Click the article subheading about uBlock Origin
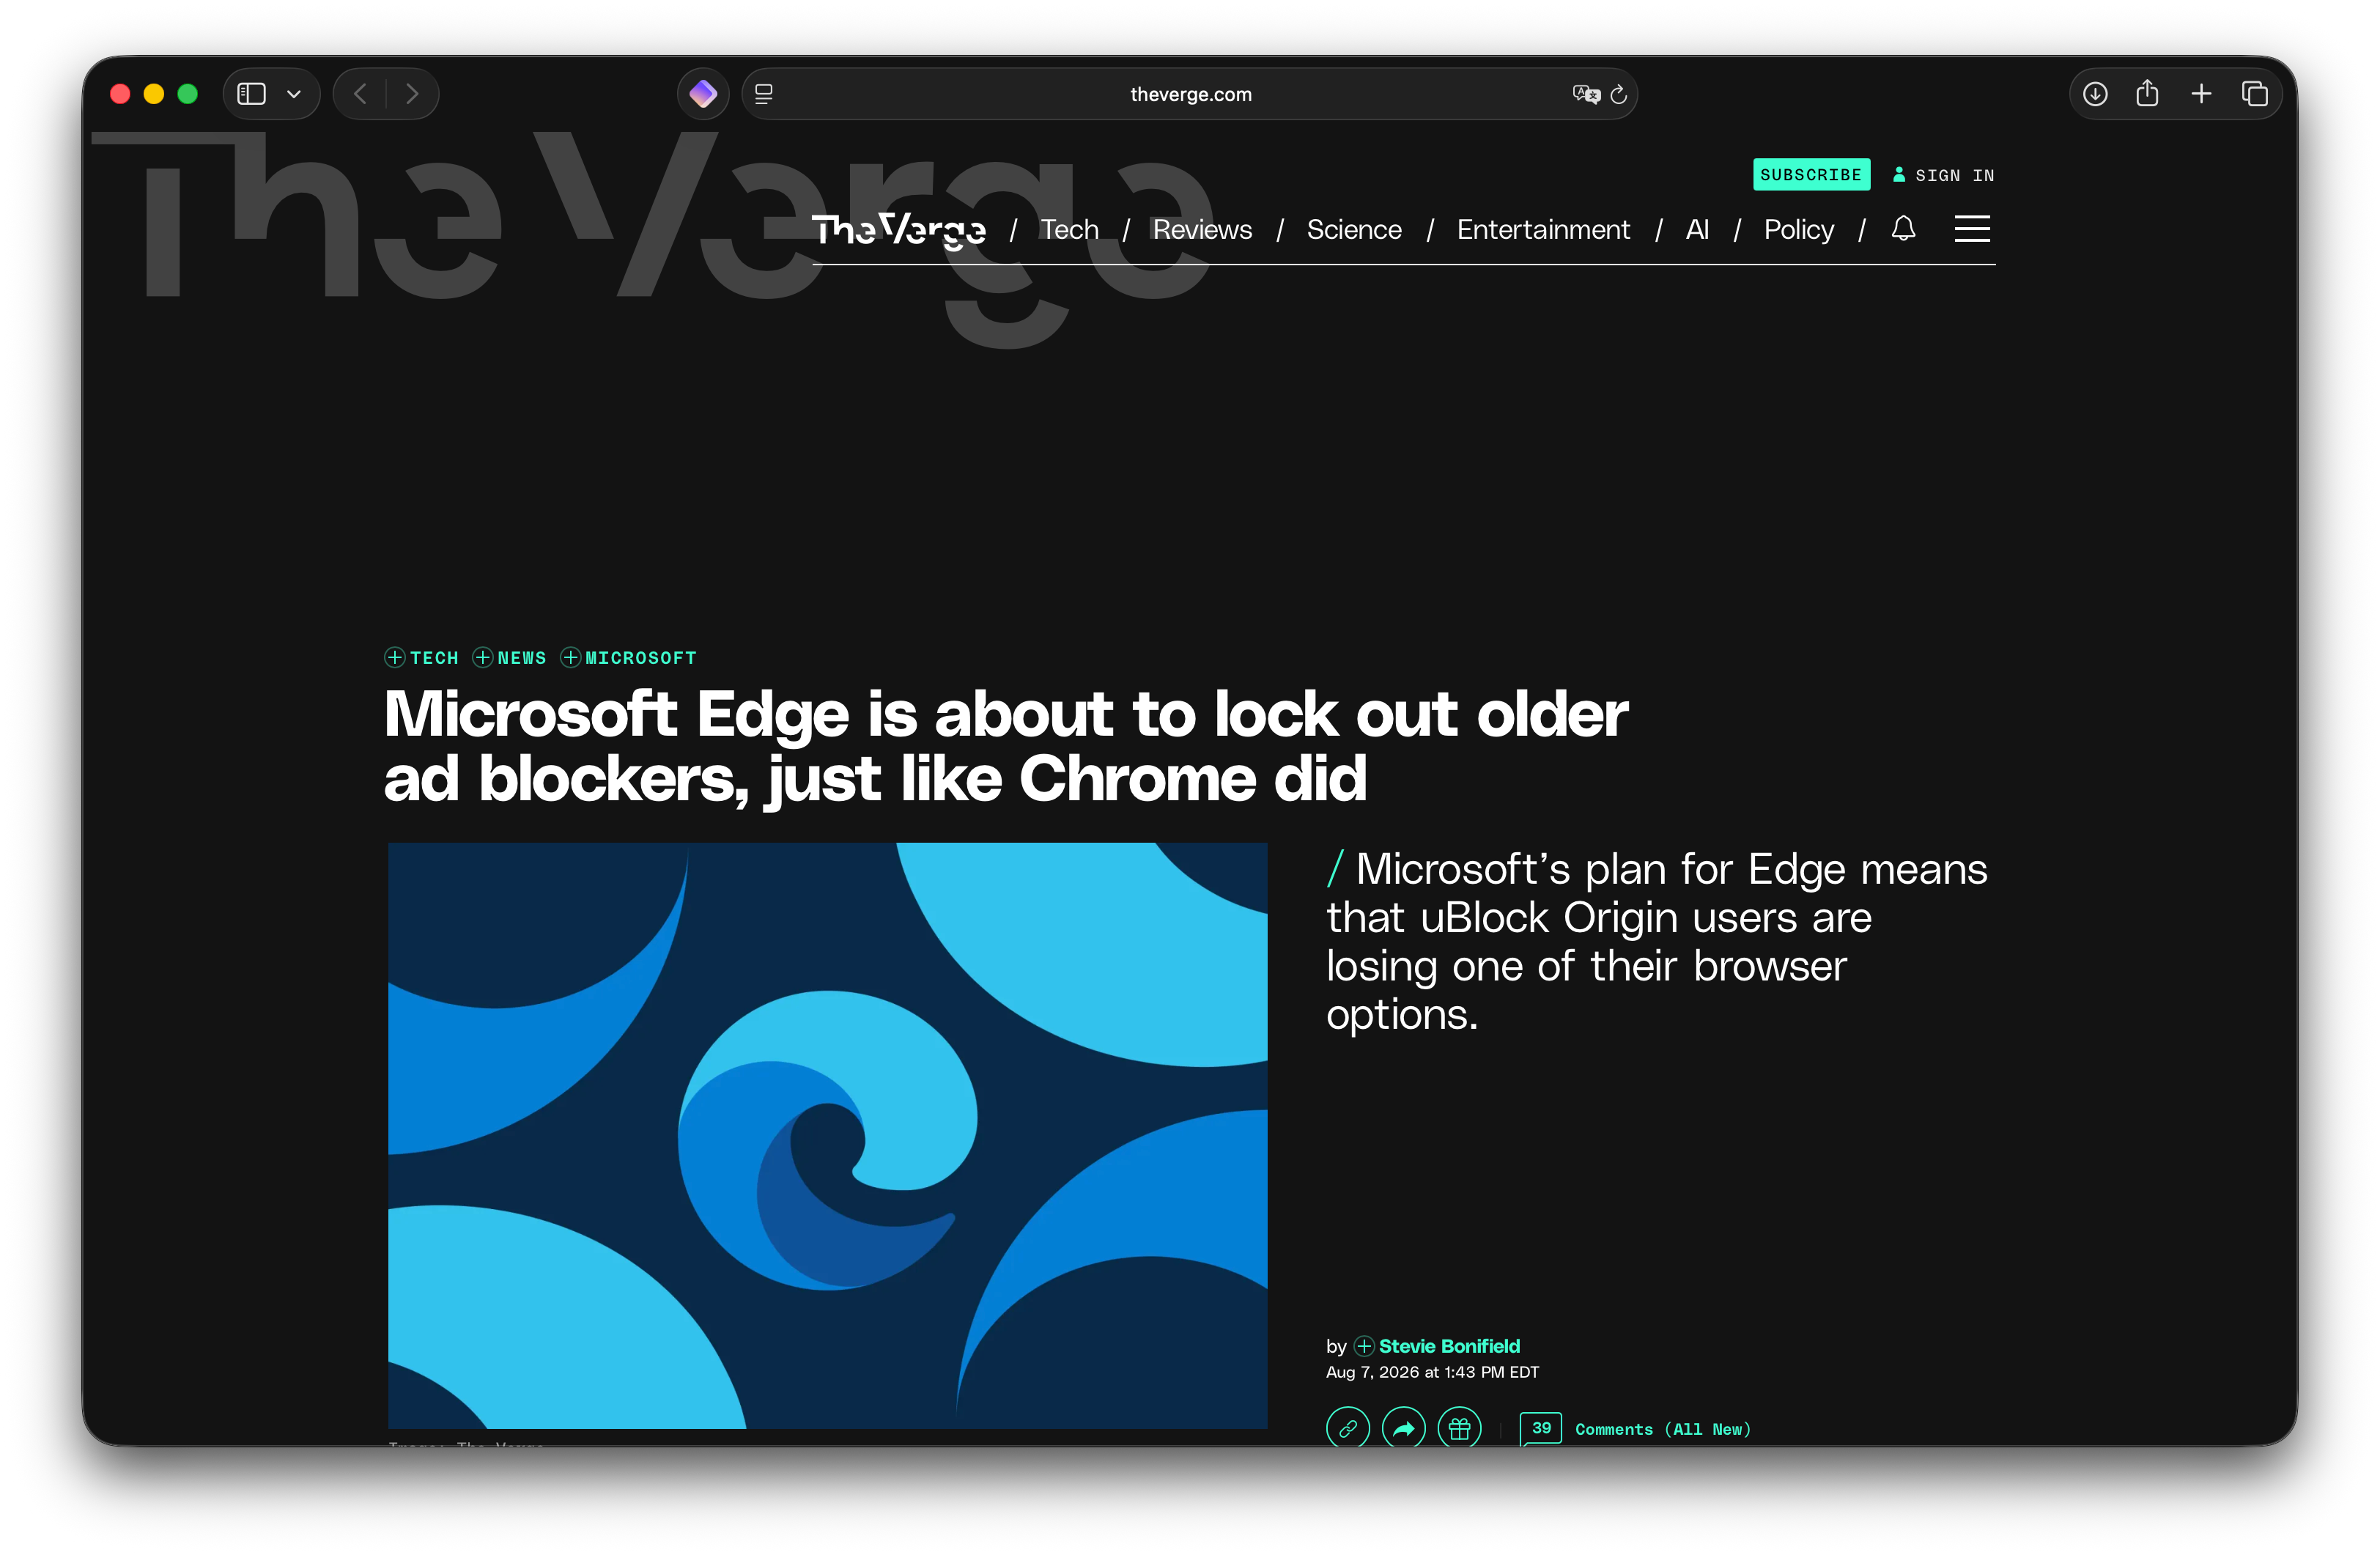This screenshot has width=2380, height=1555. click(1657, 941)
